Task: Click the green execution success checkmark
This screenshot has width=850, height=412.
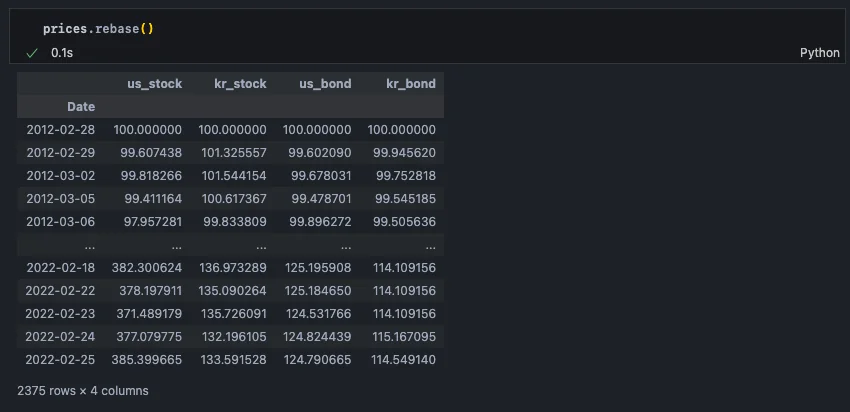Action: 32,52
